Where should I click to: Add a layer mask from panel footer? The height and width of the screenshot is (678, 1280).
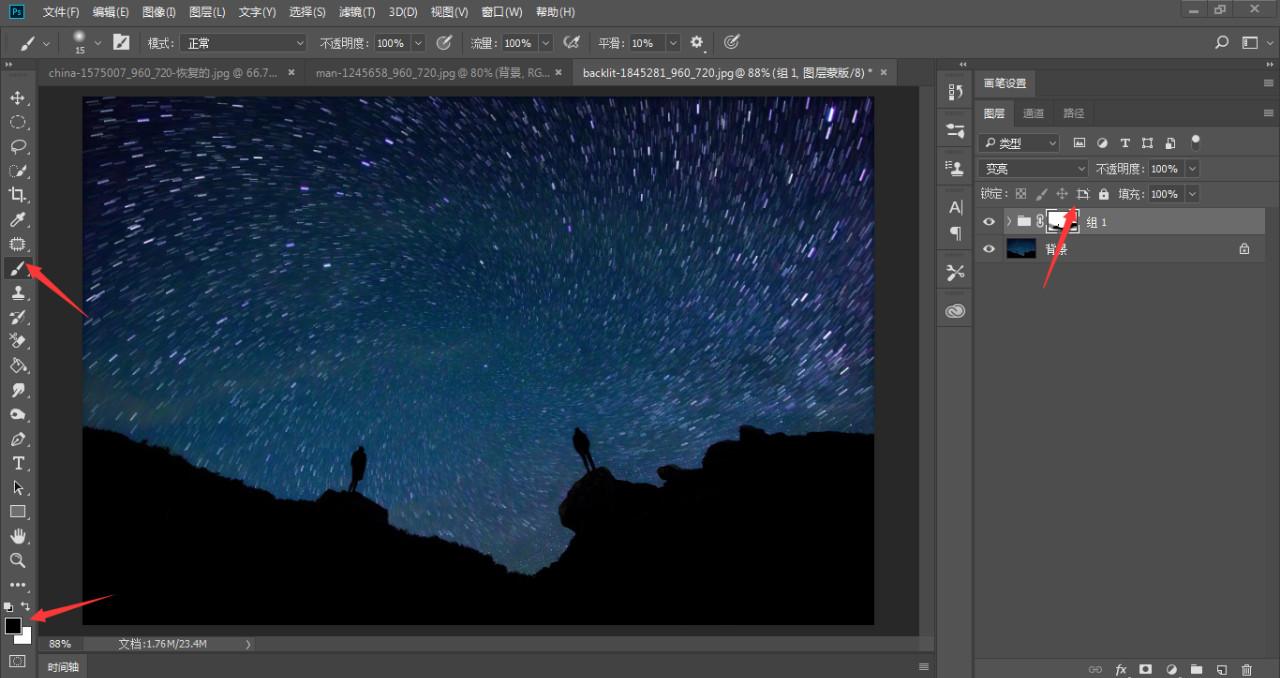coord(1146,669)
